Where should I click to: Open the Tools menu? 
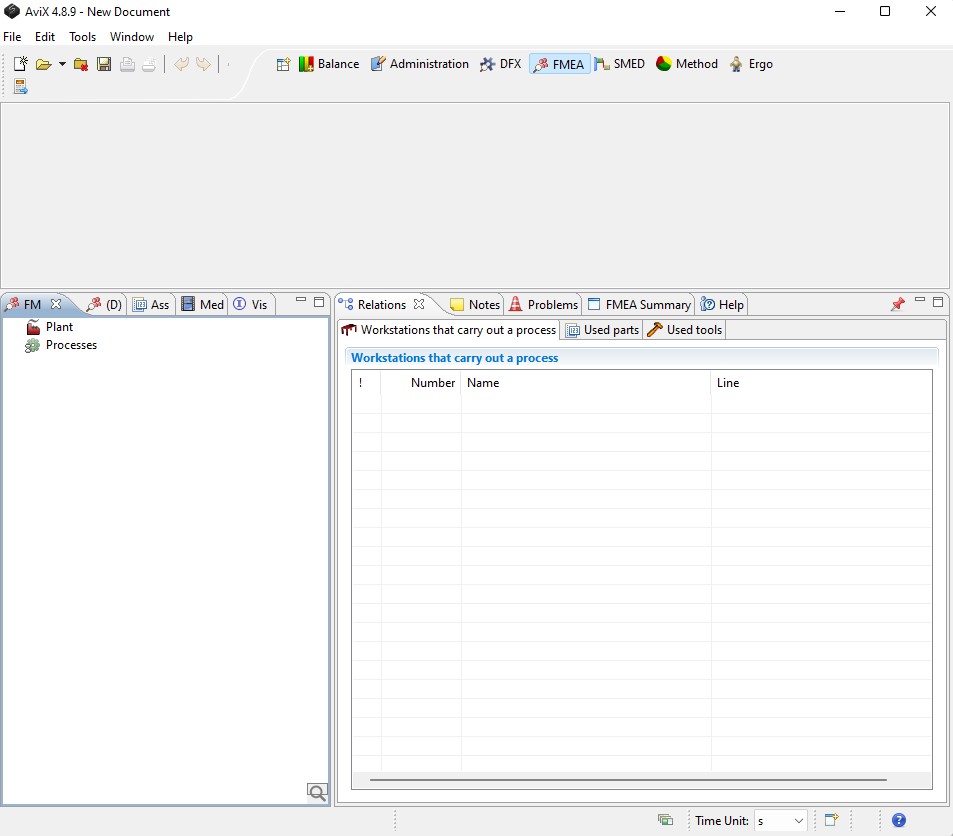coord(82,37)
